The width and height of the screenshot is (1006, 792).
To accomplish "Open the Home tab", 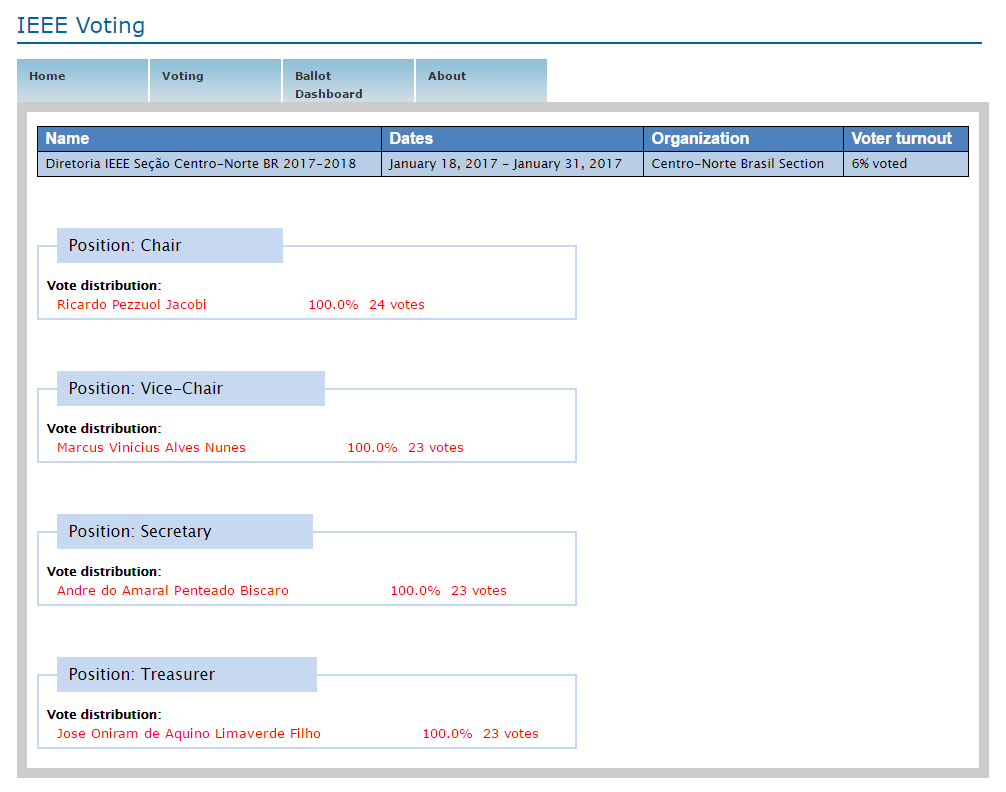I will click(47, 76).
